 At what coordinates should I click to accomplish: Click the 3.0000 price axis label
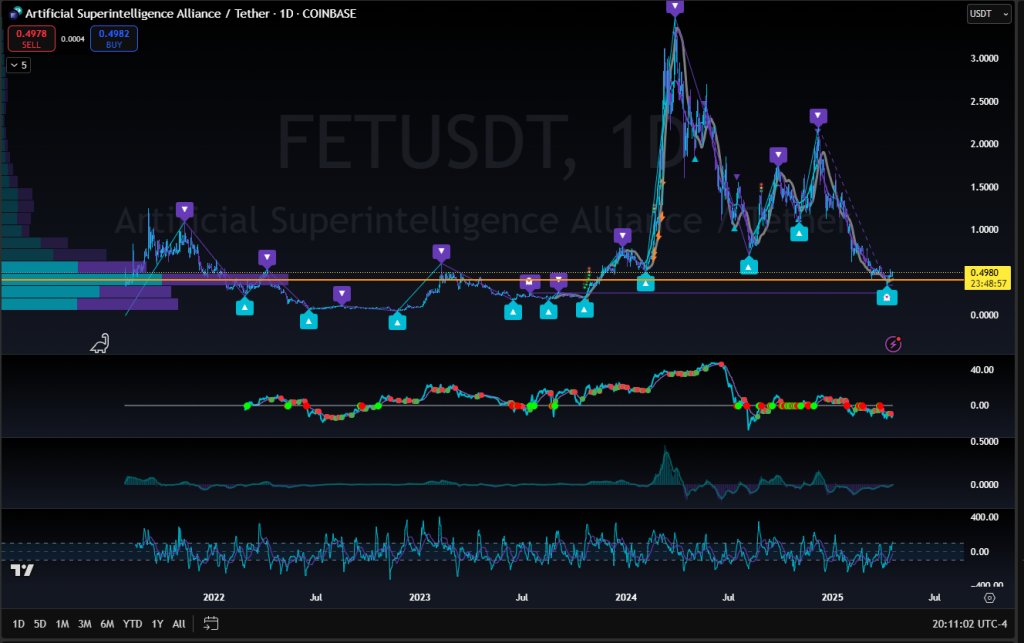984,58
